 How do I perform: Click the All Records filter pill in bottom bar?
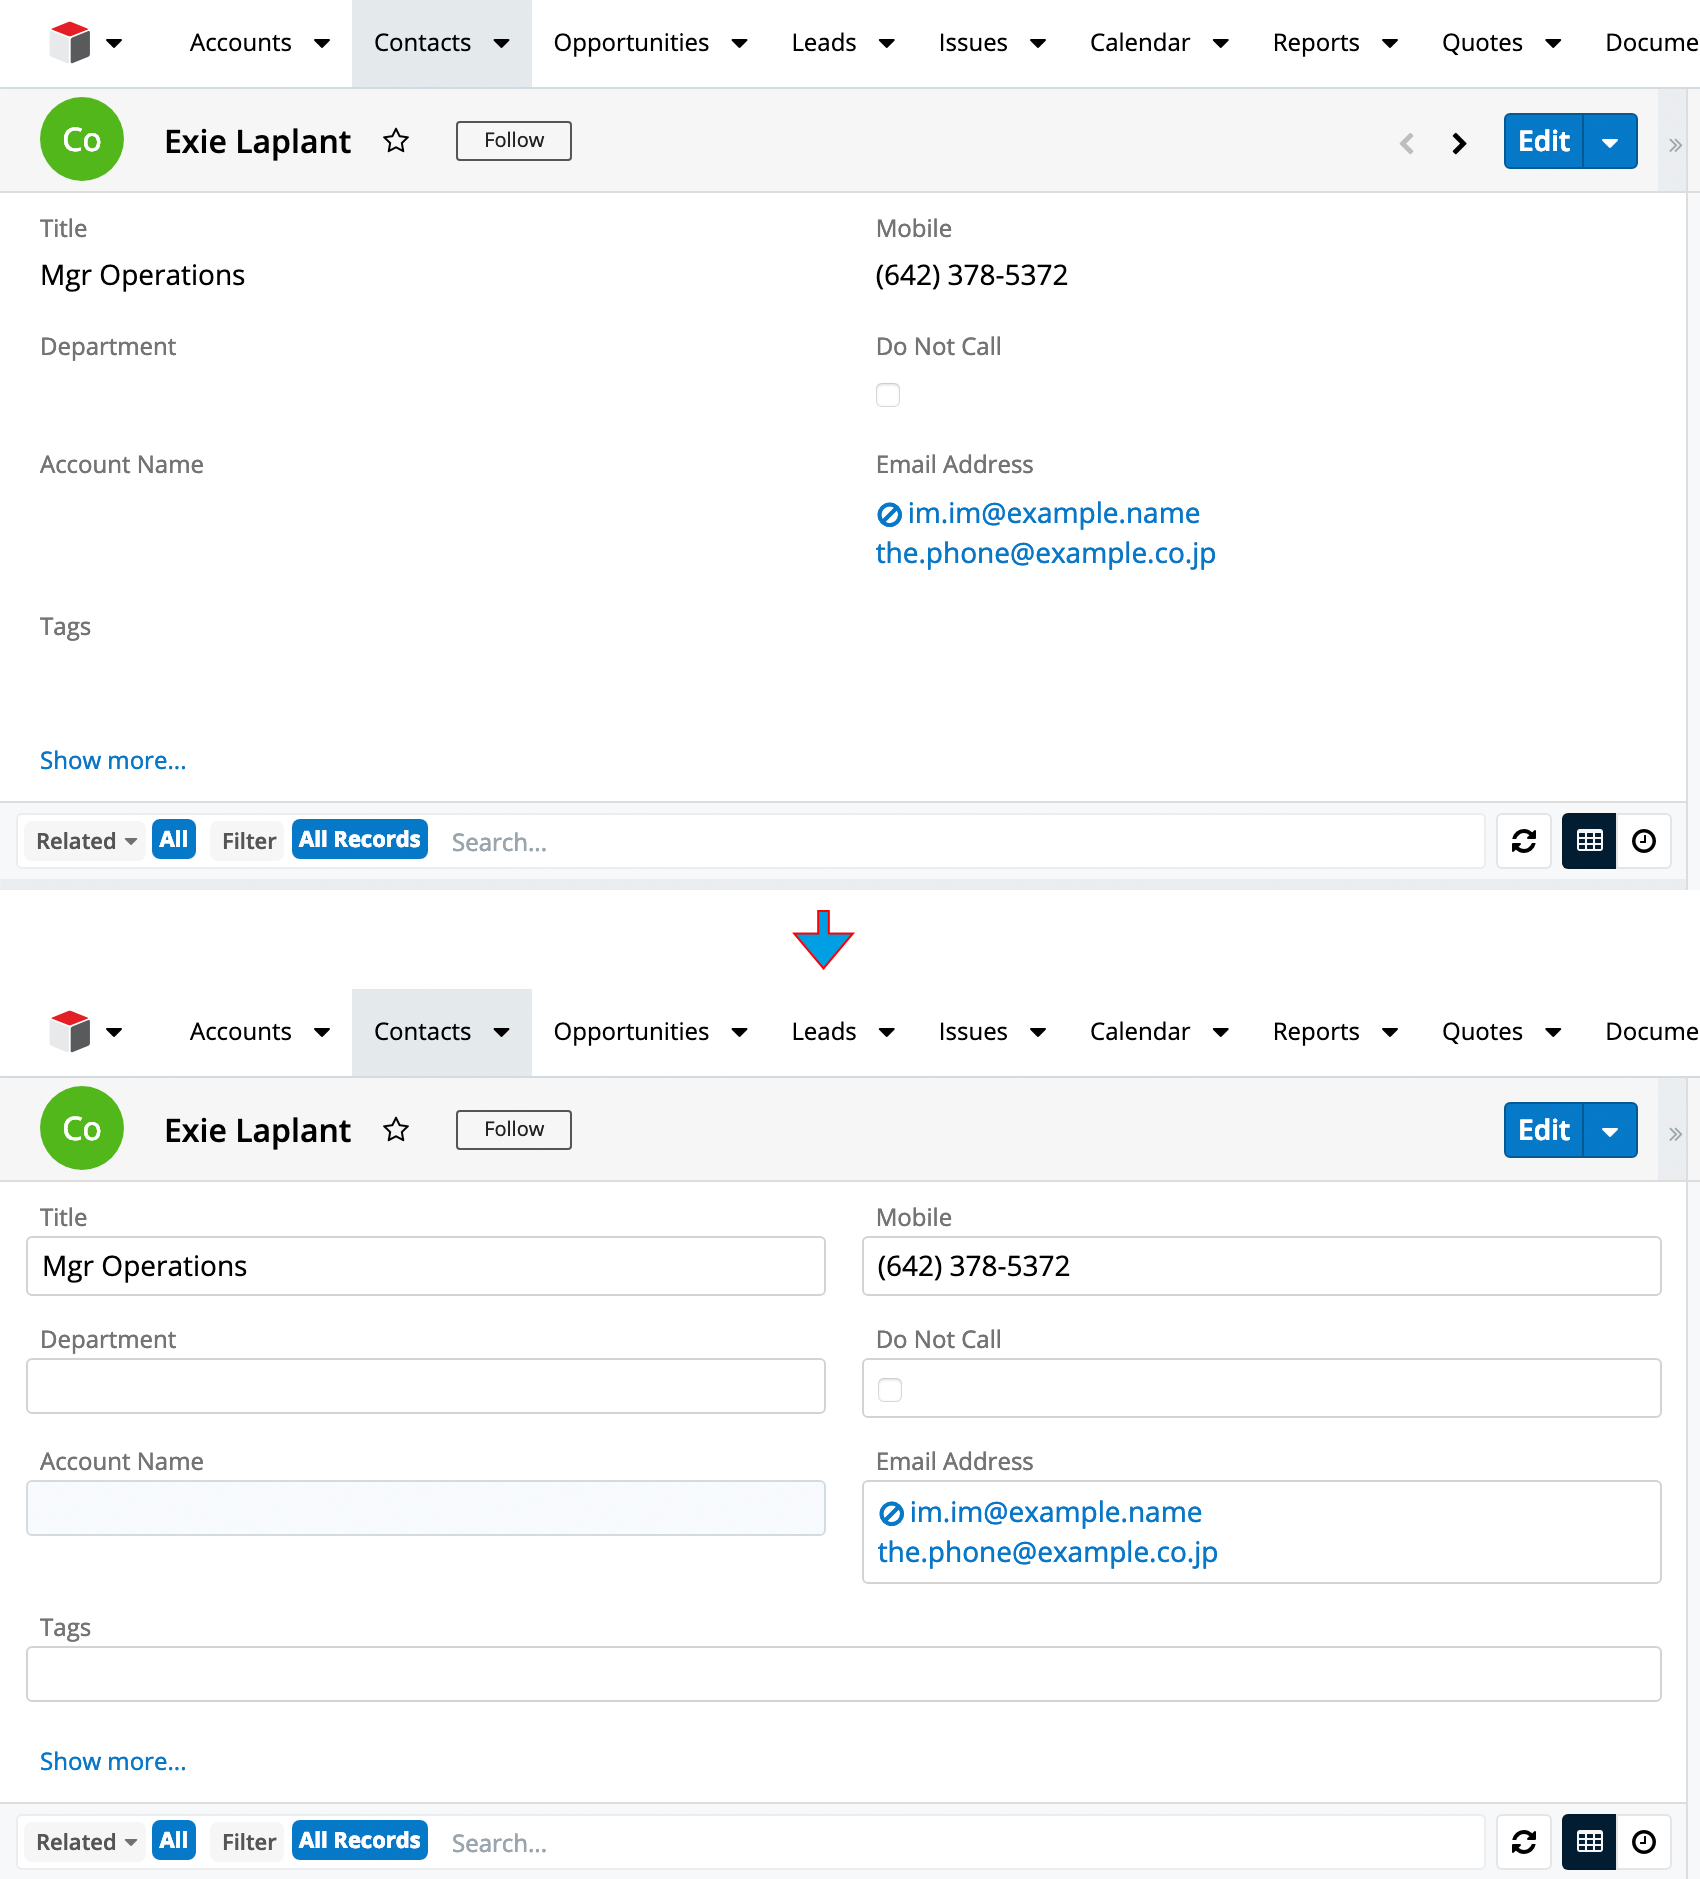[360, 1841]
